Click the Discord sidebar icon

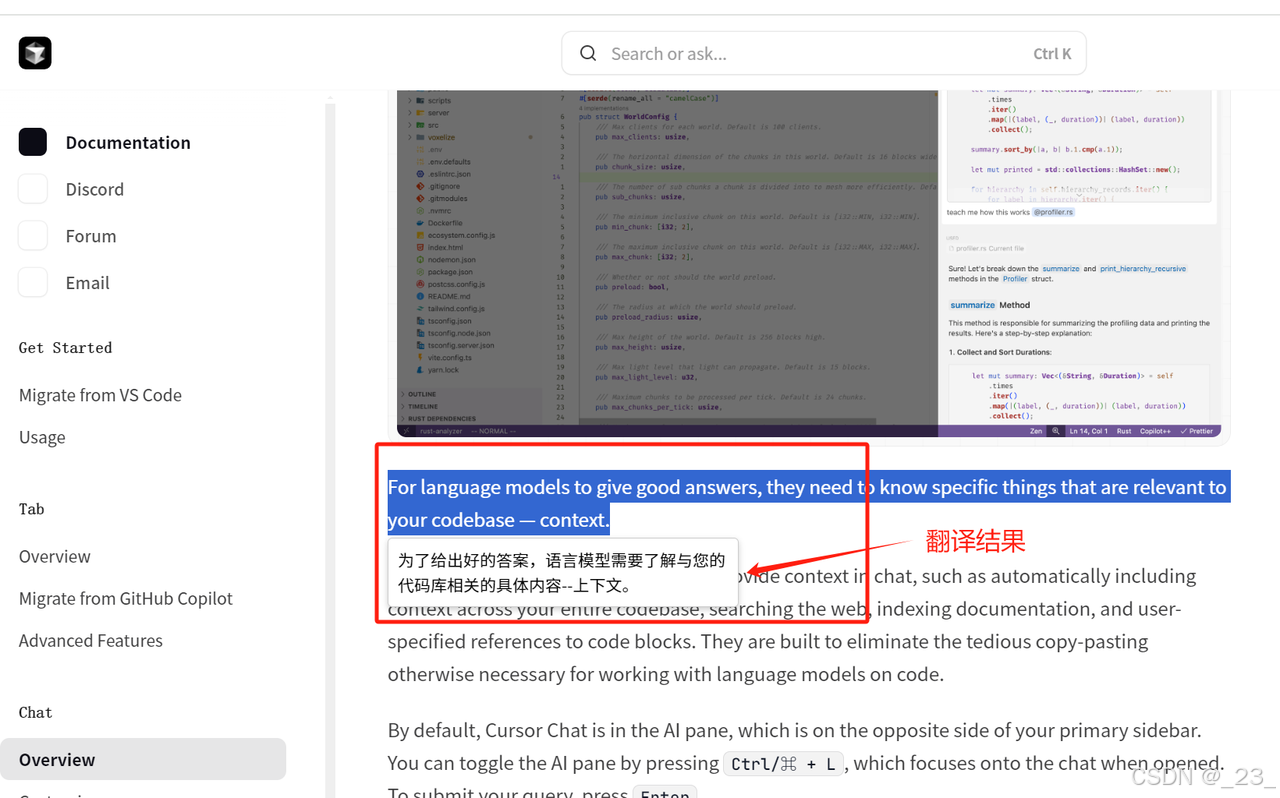pyautogui.click(x=33, y=189)
